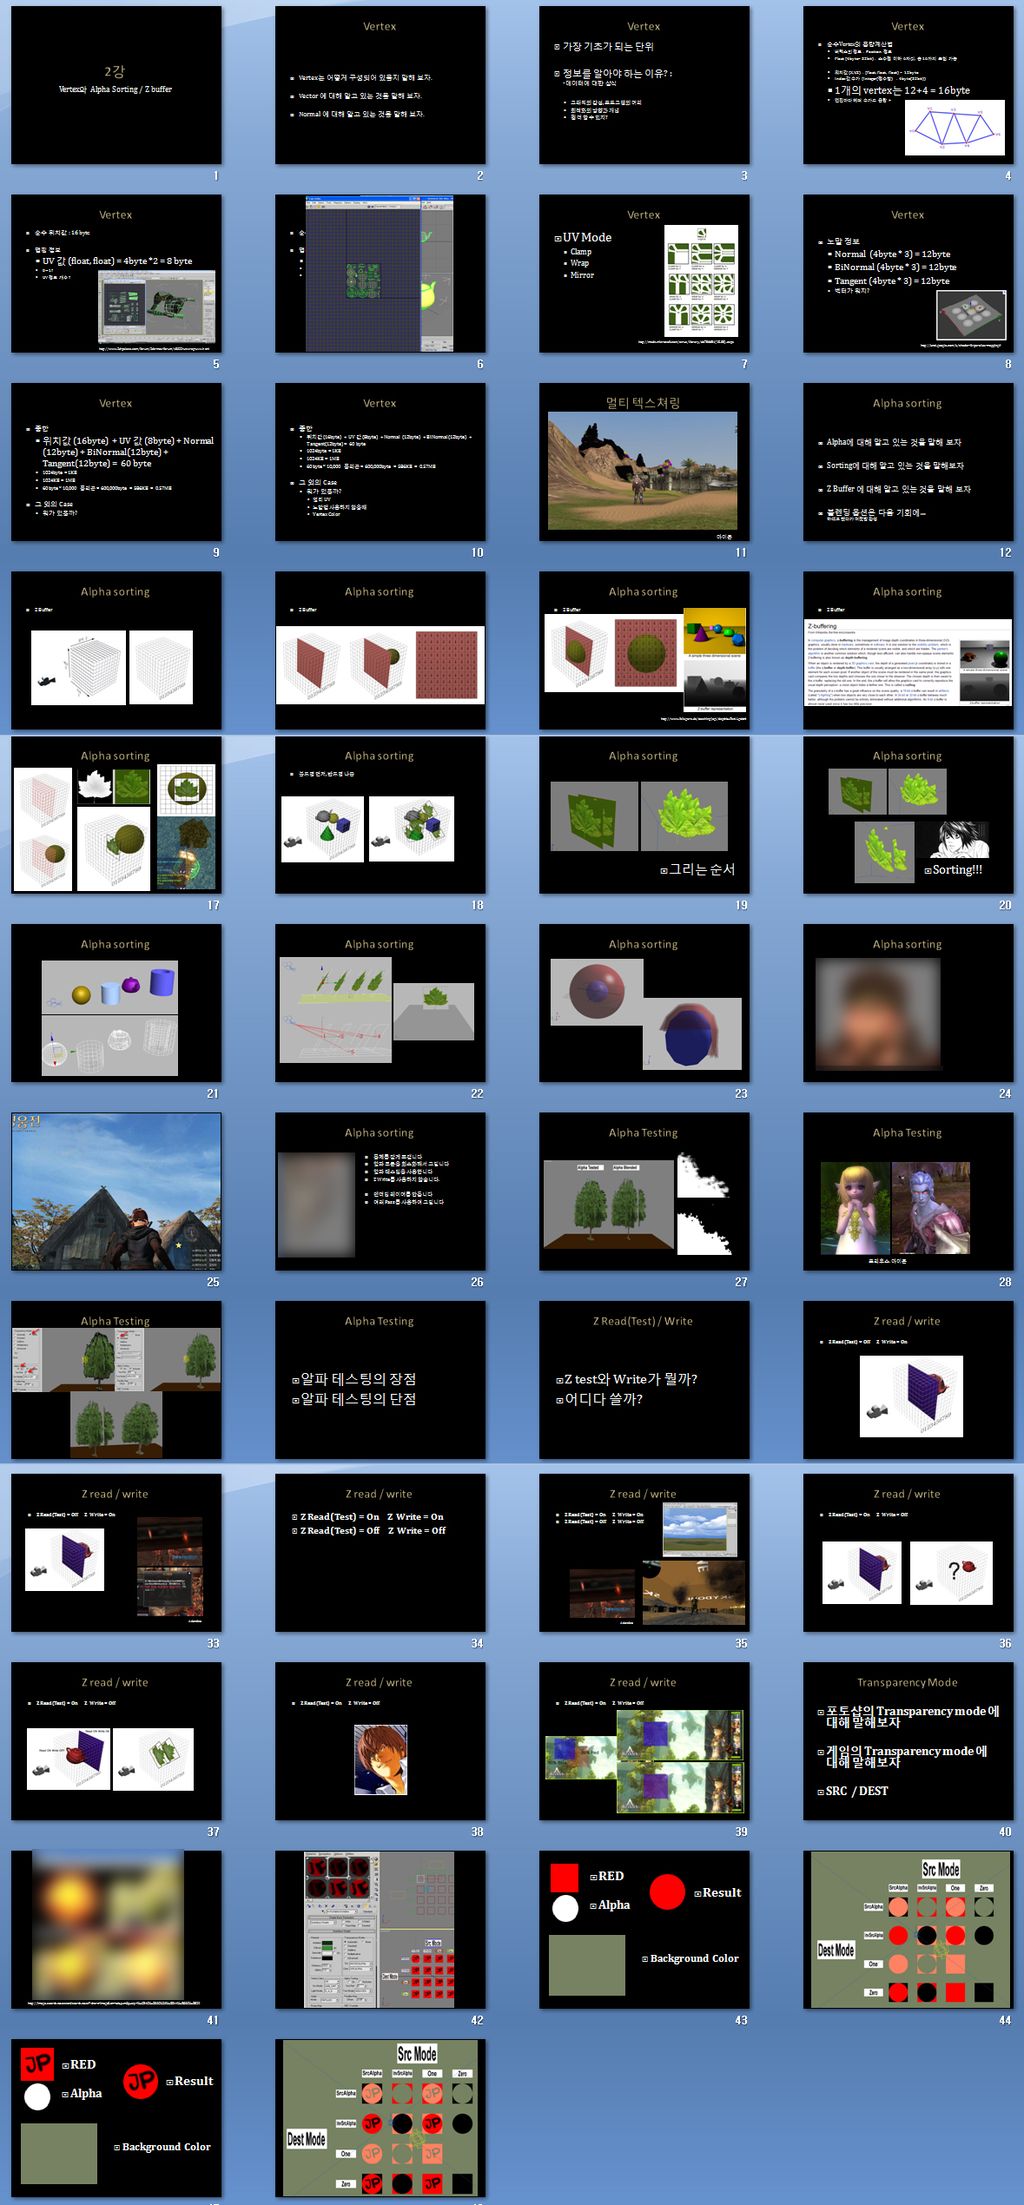Select slide 12 Alpha sorting bullet list

pyautogui.click(x=908, y=462)
